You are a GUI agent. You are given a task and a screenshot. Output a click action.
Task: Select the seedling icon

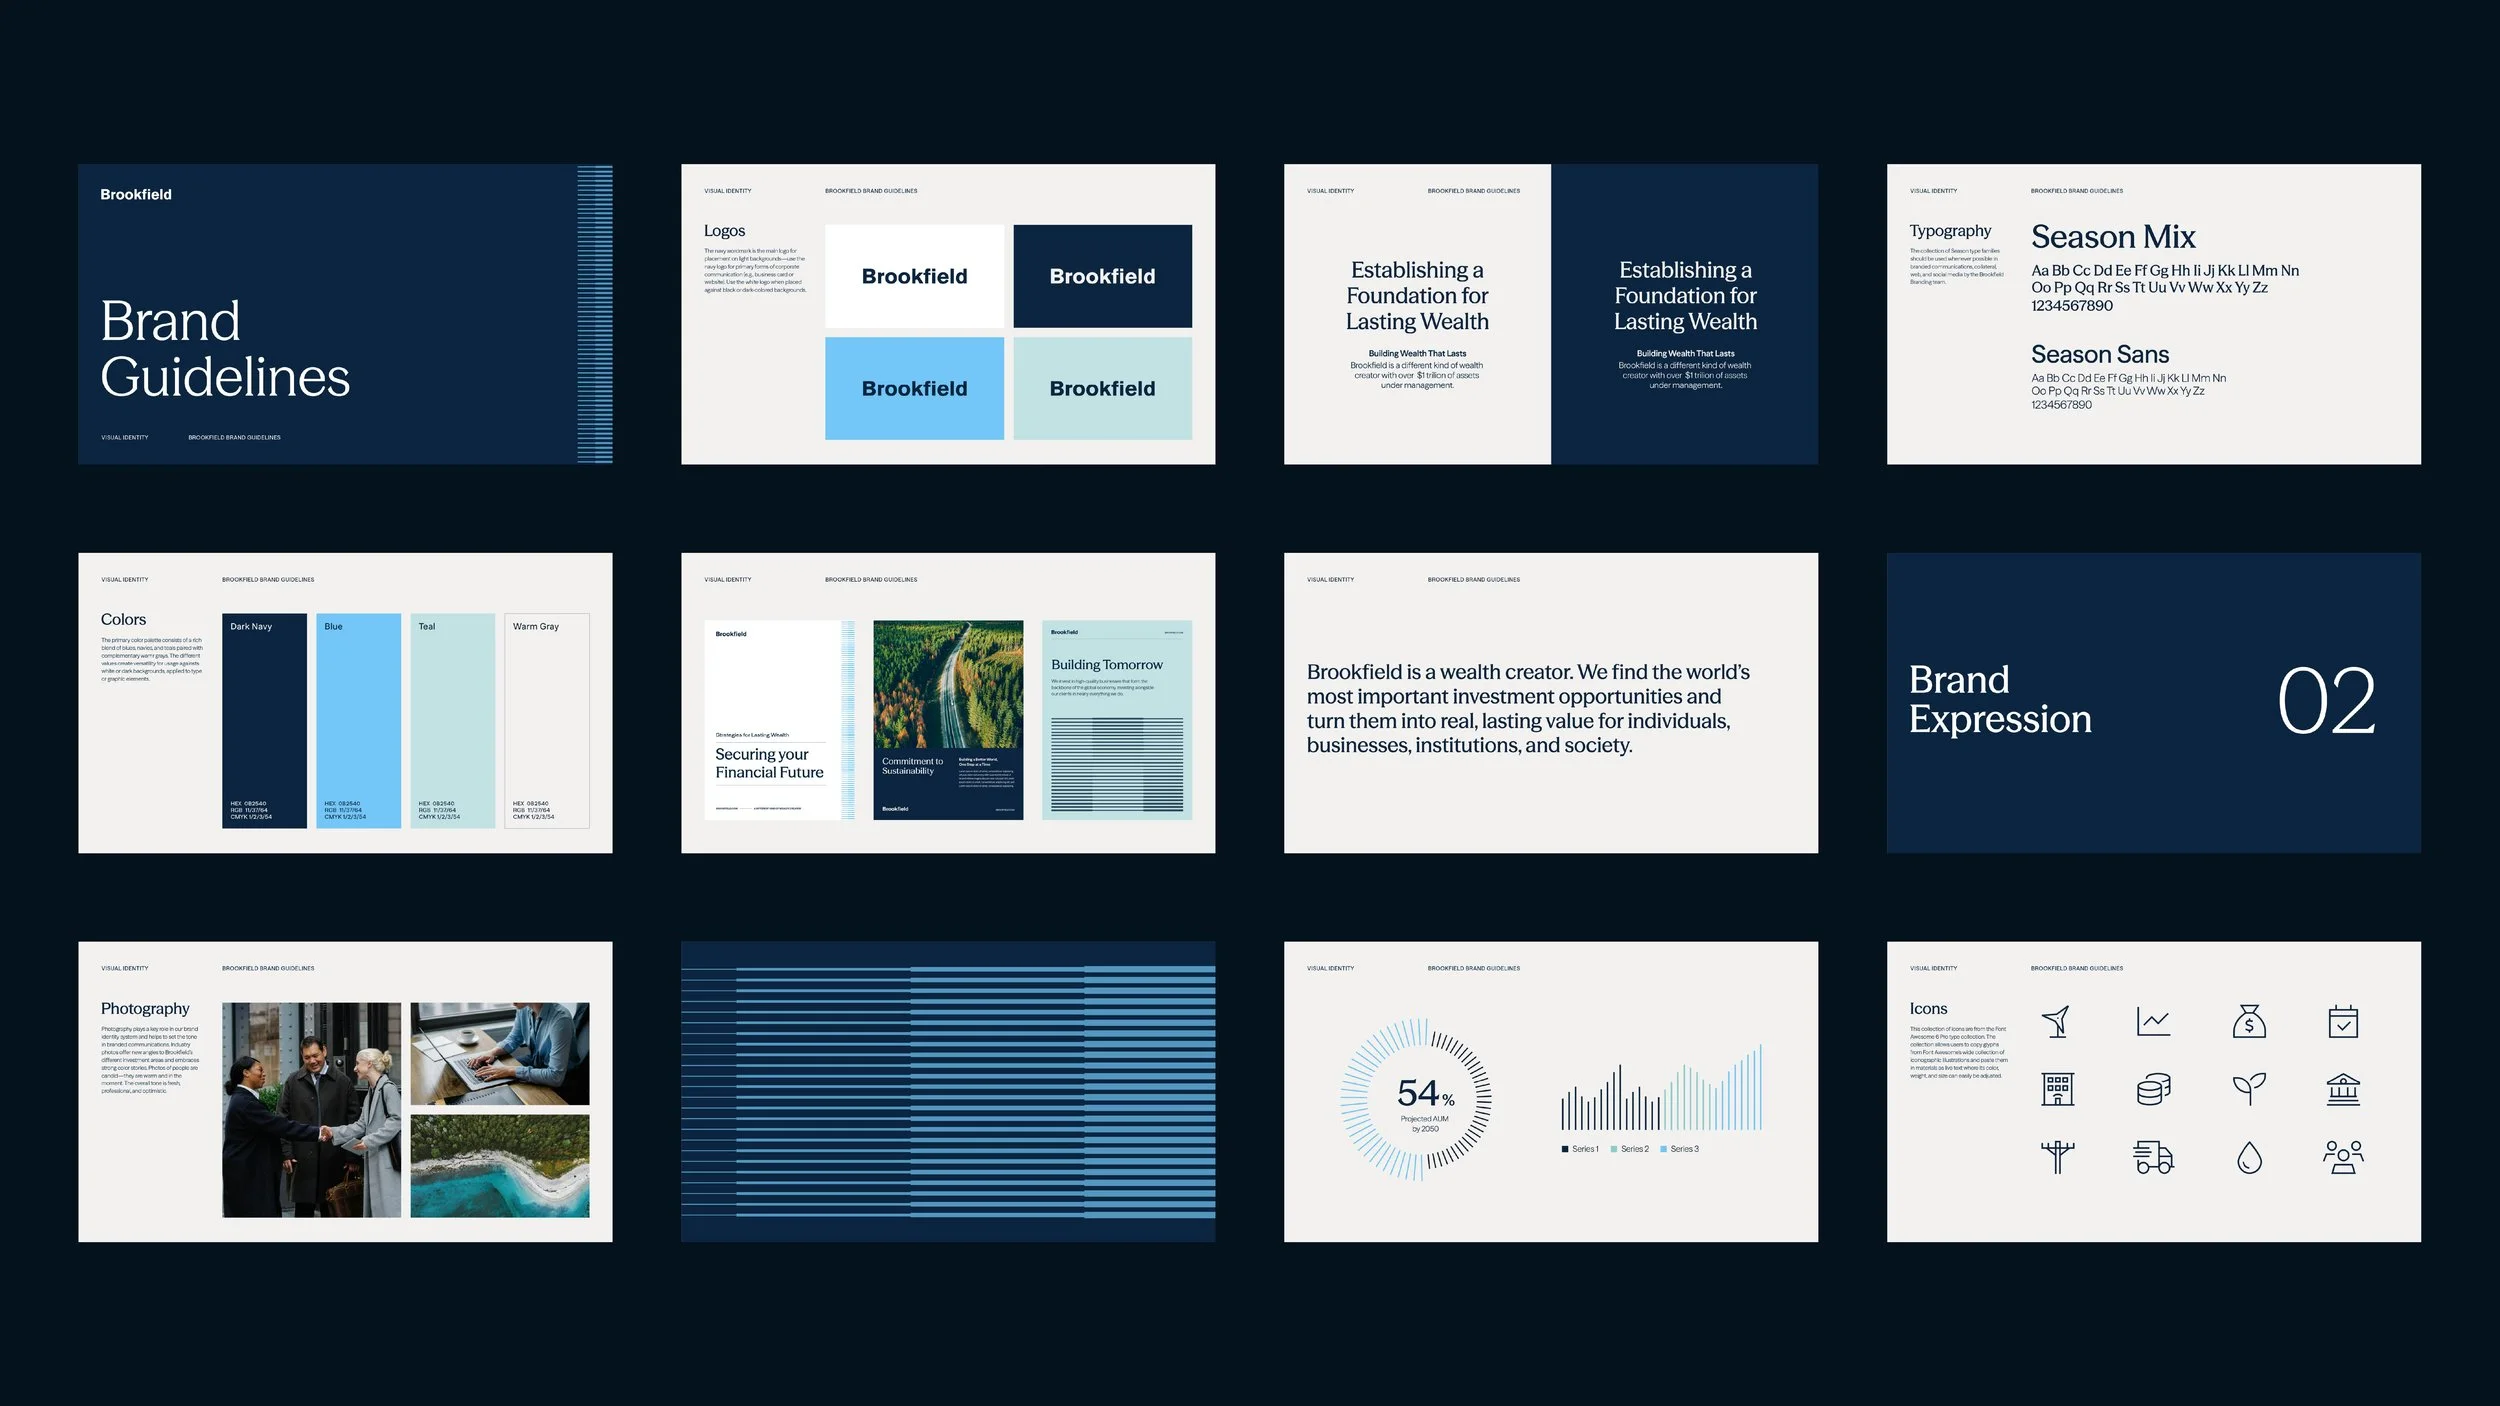[x=2249, y=1090]
